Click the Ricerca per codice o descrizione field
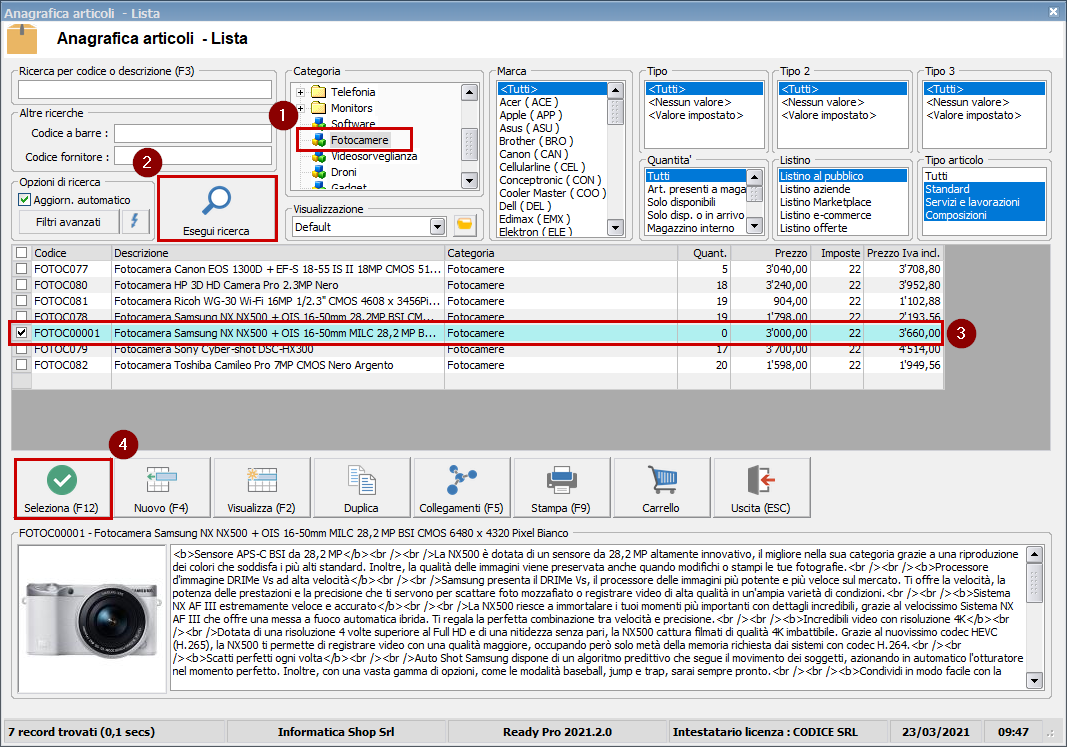The image size is (1067, 747). click(145, 90)
